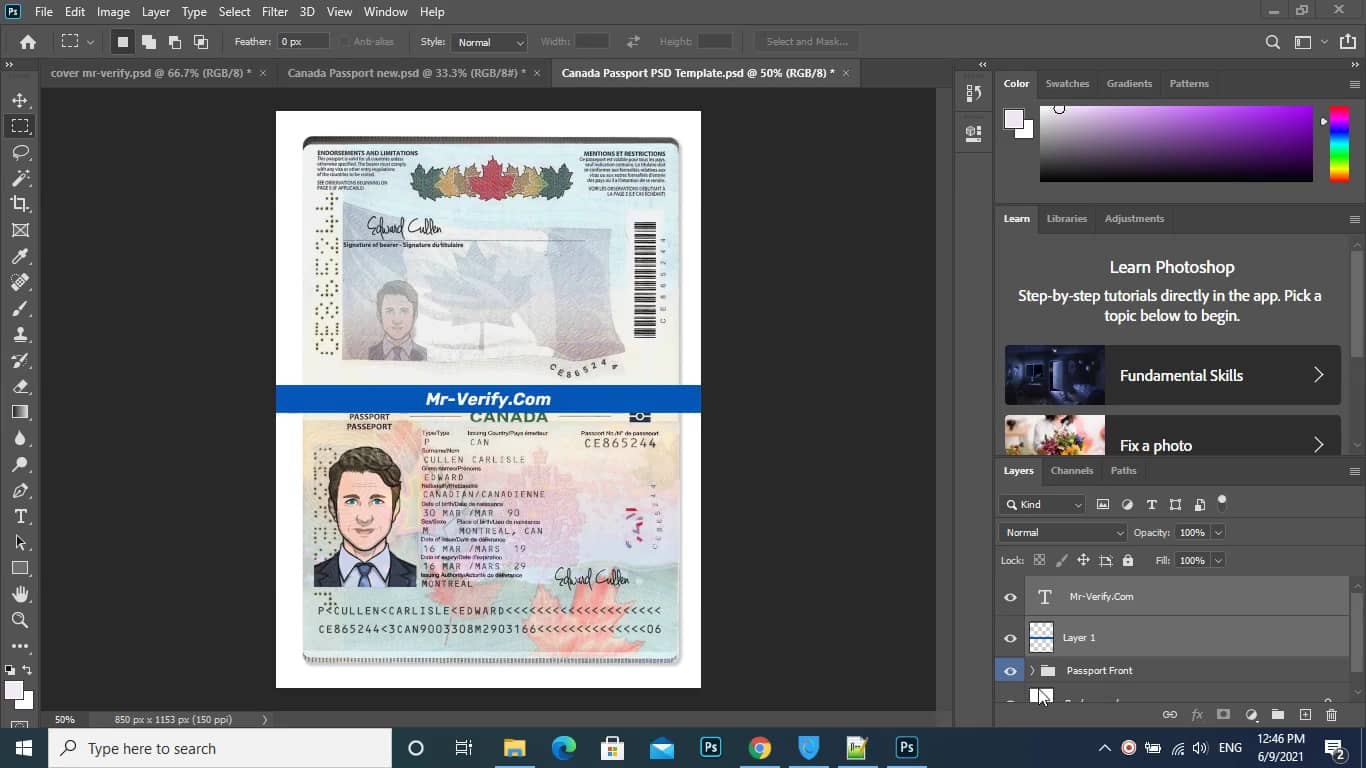The height and width of the screenshot is (768, 1366).
Task: Select the Pen tool
Action: tap(20, 491)
